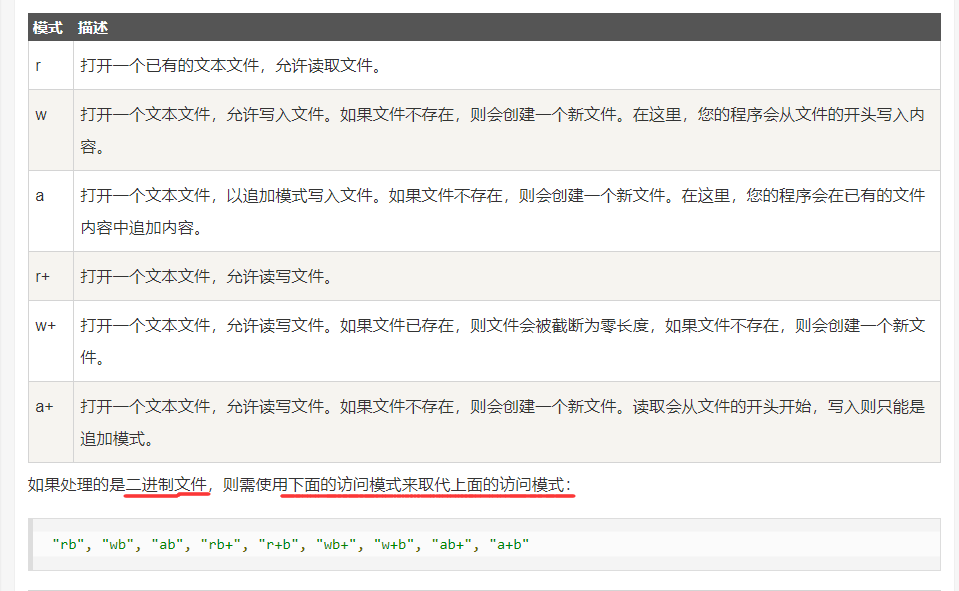Select the plain "a" mode cell
Screen dimensions: 959x591
point(40,196)
